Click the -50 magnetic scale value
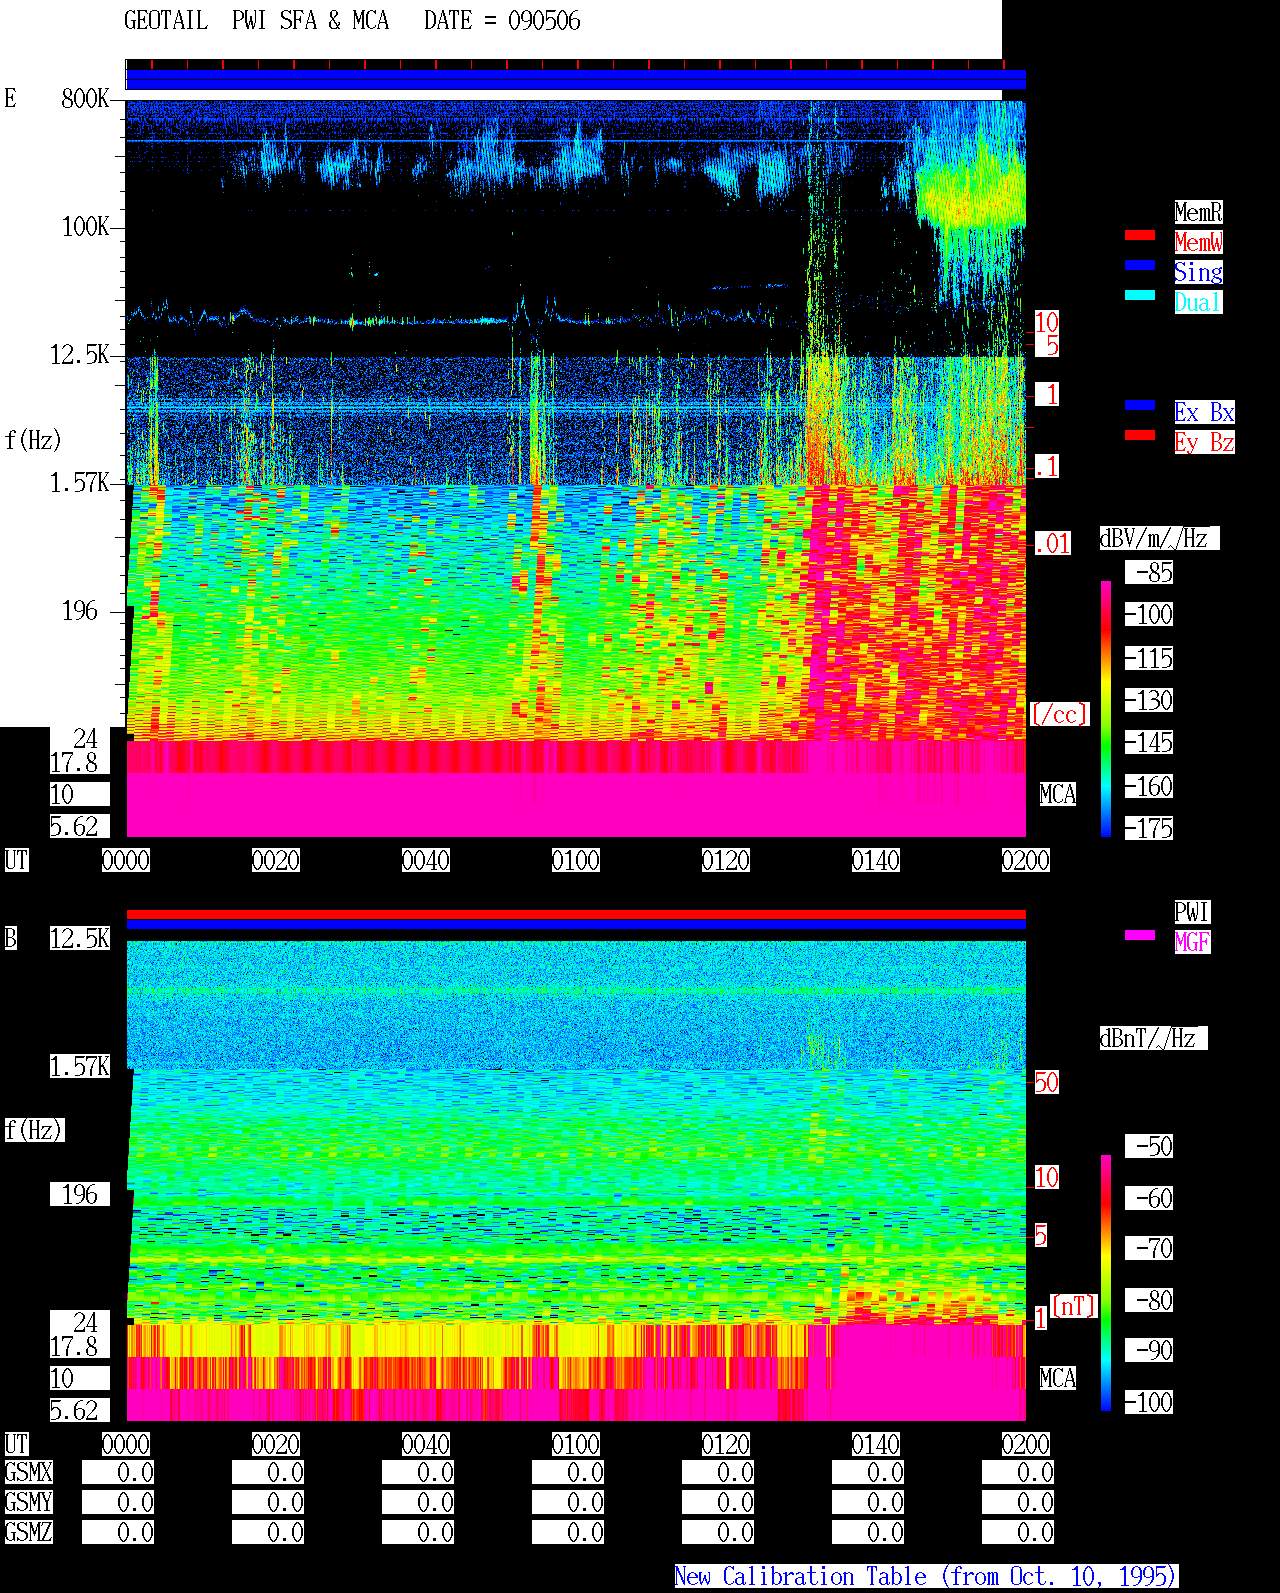1280x1593 pixels. [x=1149, y=1146]
